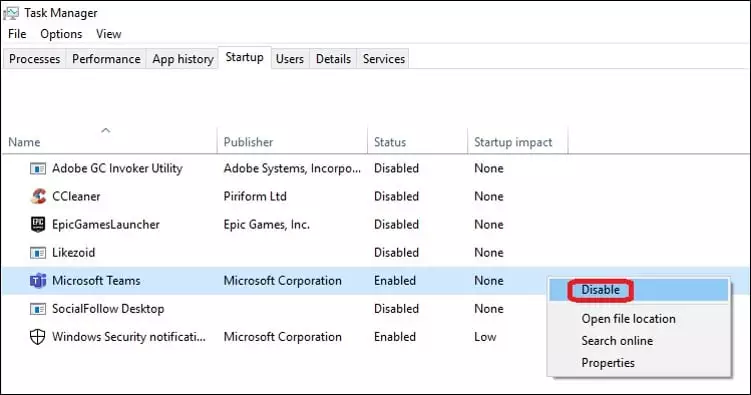Switch to the Processes tab

tap(34, 59)
